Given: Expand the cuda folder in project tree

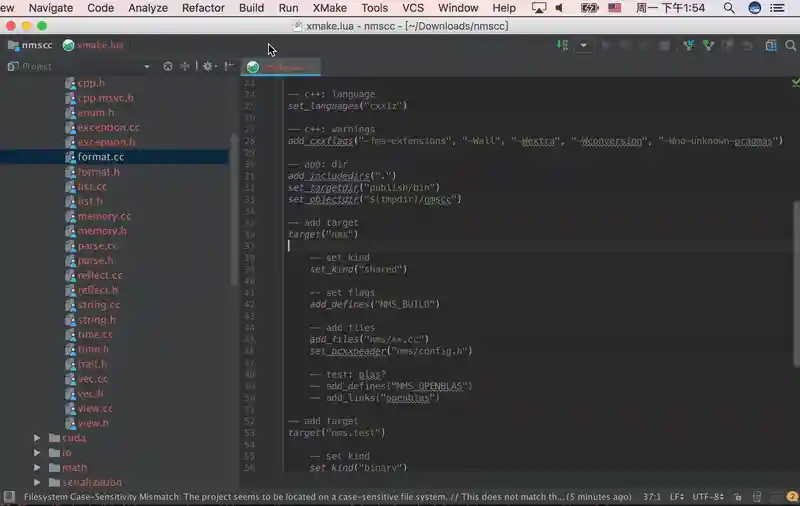Looking at the screenshot, I should [x=38, y=438].
